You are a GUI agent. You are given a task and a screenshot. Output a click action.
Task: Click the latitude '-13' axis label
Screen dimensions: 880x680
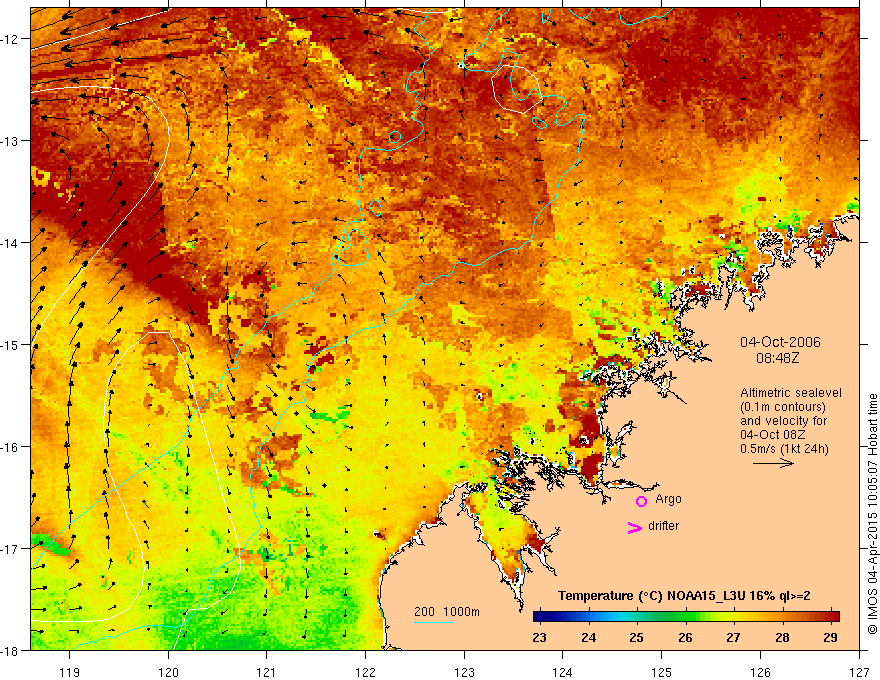pyautogui.click(x=10, y=141)
